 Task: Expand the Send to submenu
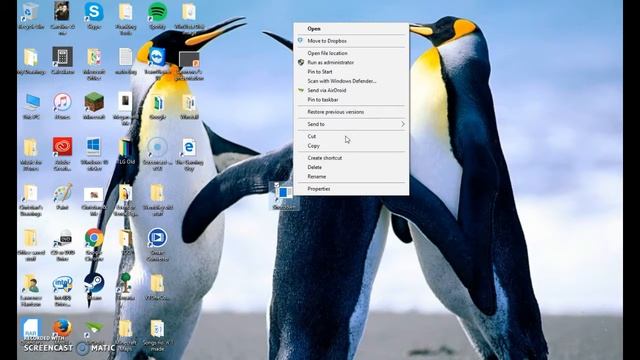(x=351, y=124)
